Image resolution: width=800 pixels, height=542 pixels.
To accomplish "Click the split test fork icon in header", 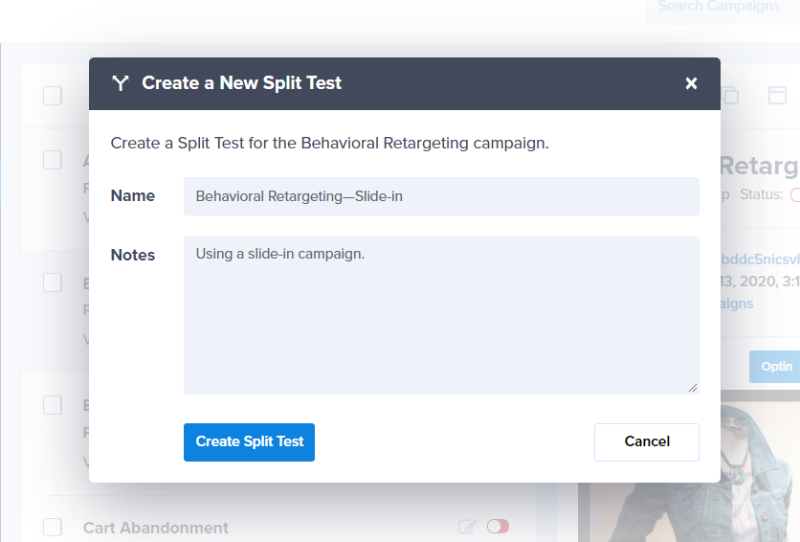I will [x=120, y=83].
